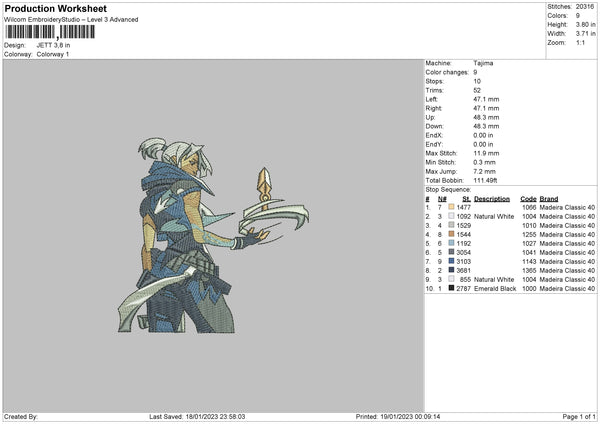
Task: Click the Total Bobbin value '111.49ft'
Action: (485, 180)
